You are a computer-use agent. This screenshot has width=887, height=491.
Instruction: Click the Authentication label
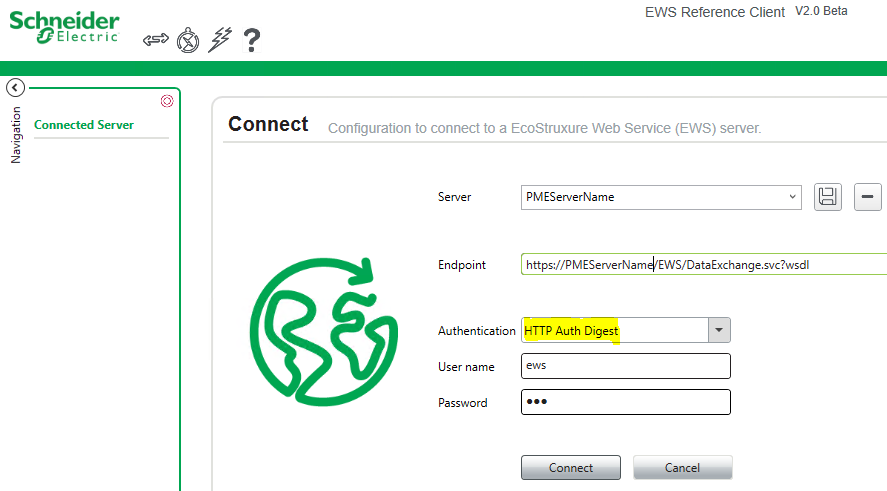point(476,331)
